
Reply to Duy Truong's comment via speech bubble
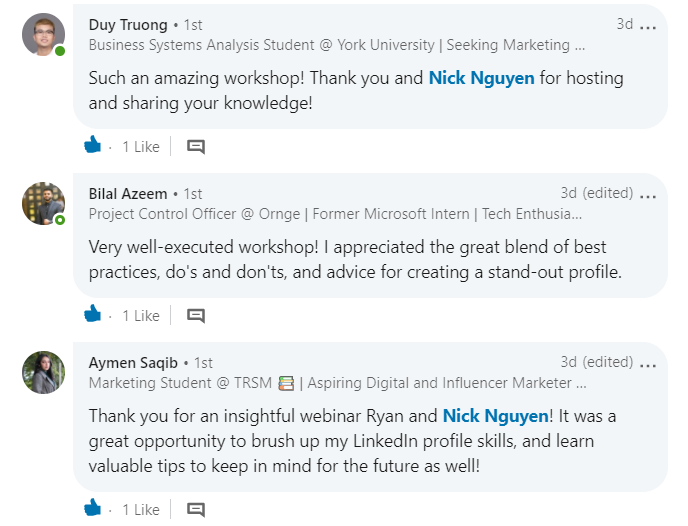coord(196,147)
